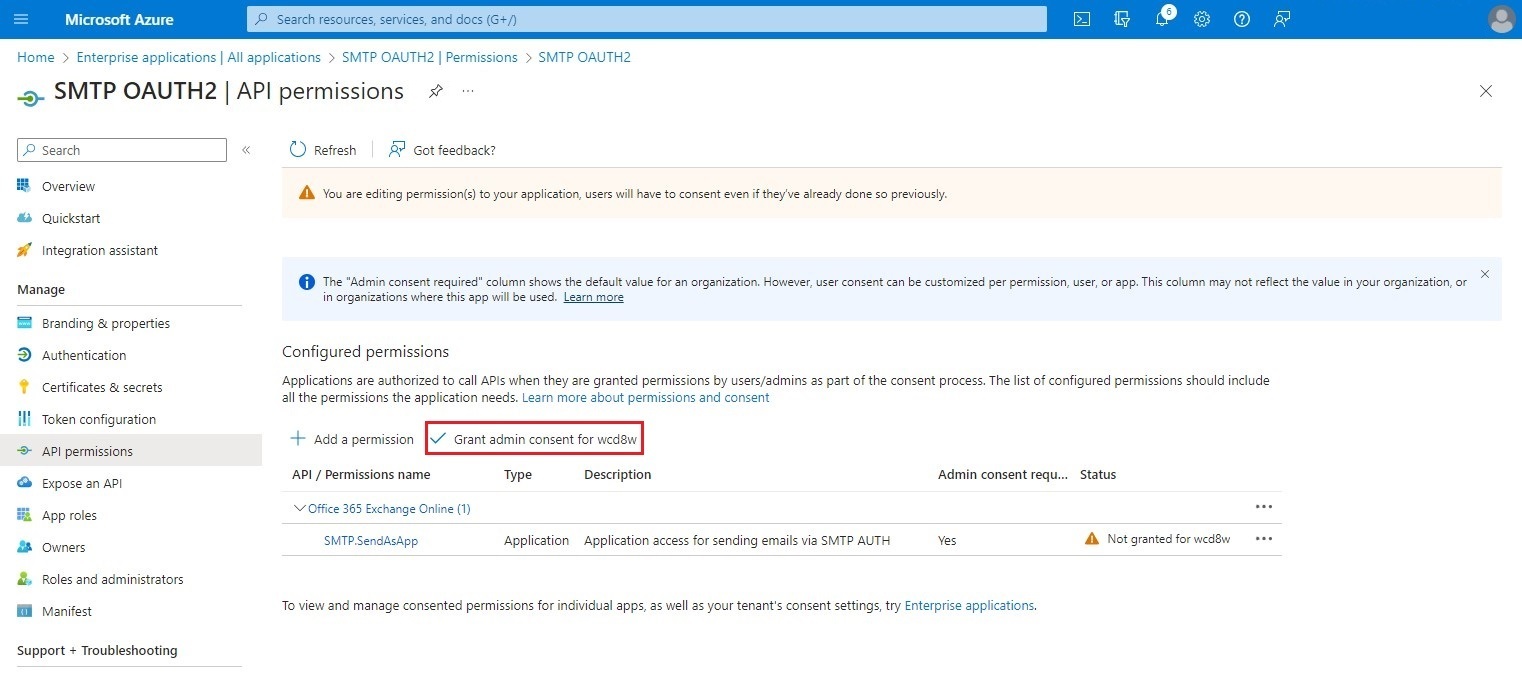
Task: Send feedback via the megaphone person icon
Action: point(1282,19)
